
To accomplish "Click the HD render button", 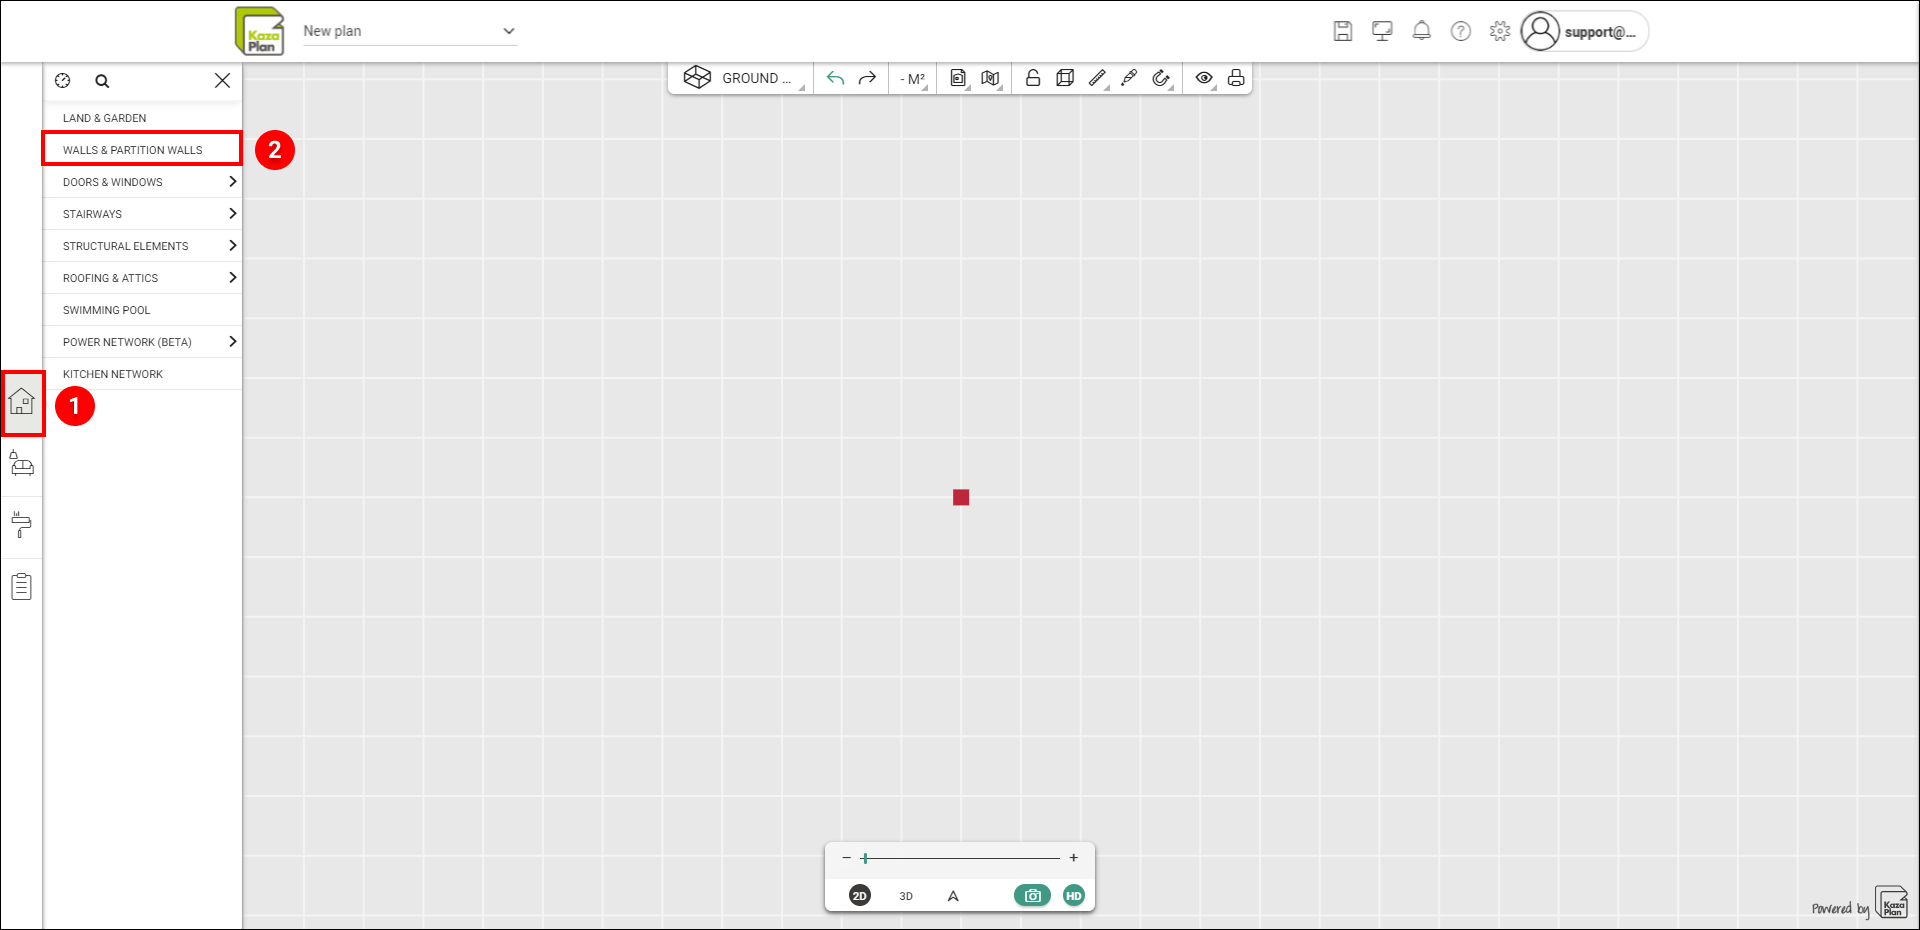I will click(1073, 895).
